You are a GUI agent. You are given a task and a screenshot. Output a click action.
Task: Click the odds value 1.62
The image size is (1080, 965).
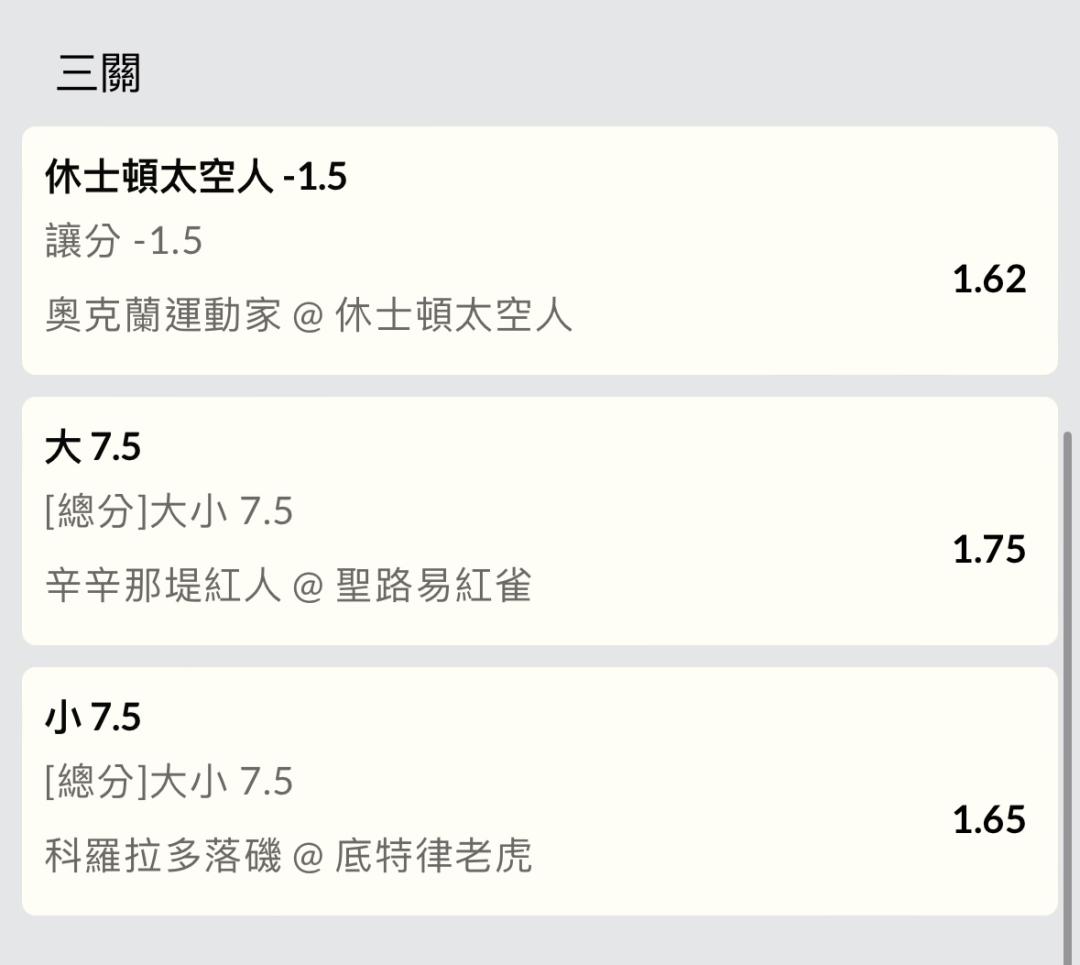coord(989,279)
